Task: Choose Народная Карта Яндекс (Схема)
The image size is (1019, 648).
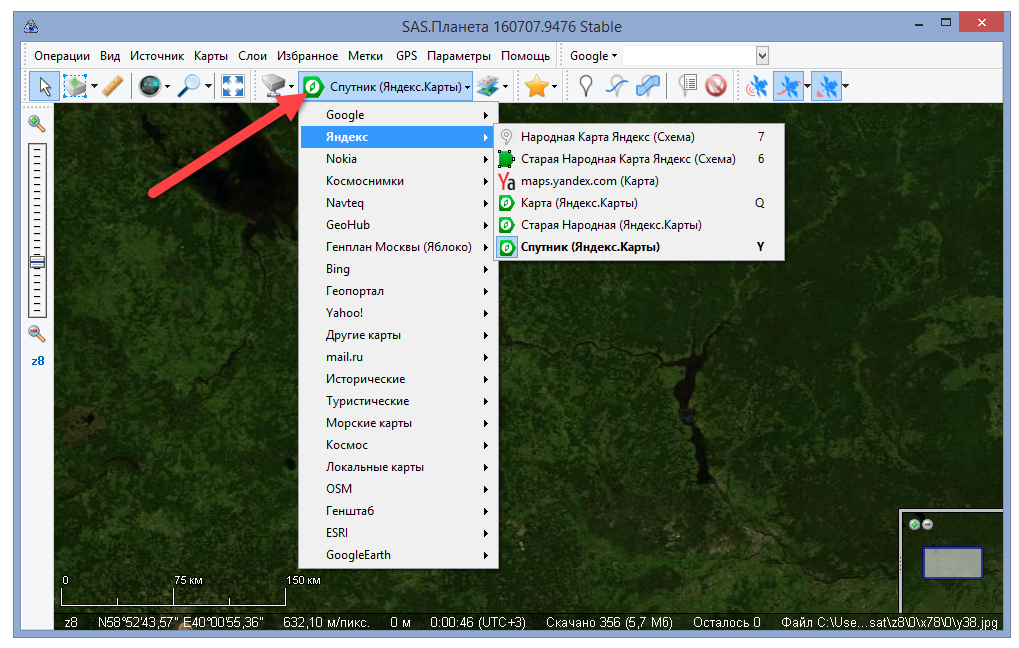Action: (607, 137)
